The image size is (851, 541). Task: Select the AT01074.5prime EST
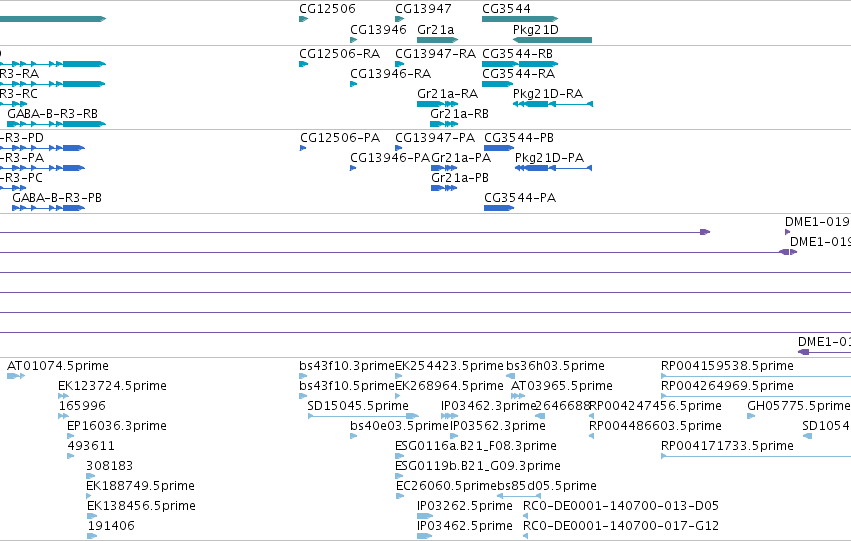point(58,366)
